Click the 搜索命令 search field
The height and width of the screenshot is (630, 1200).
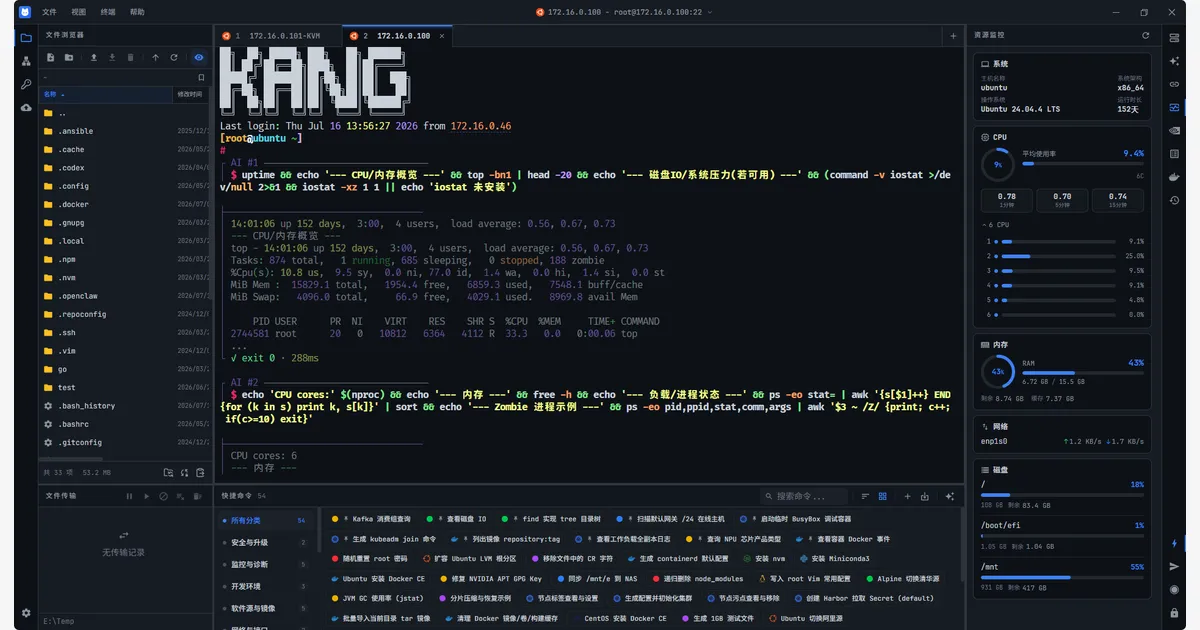(x=805, y=496)
